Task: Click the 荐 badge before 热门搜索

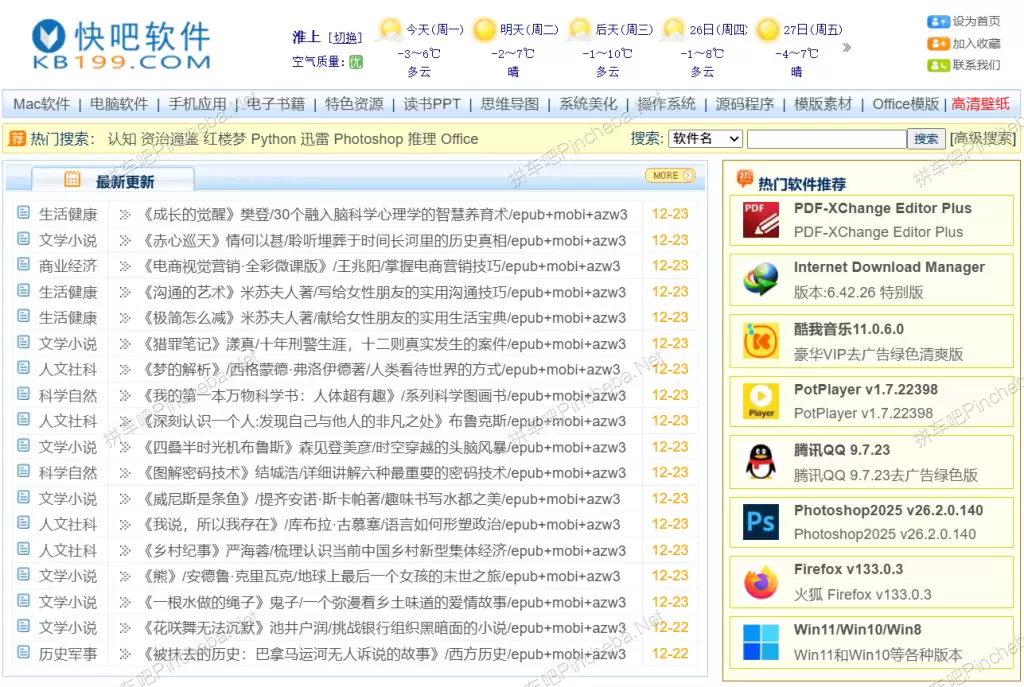Action: point(17,138)
